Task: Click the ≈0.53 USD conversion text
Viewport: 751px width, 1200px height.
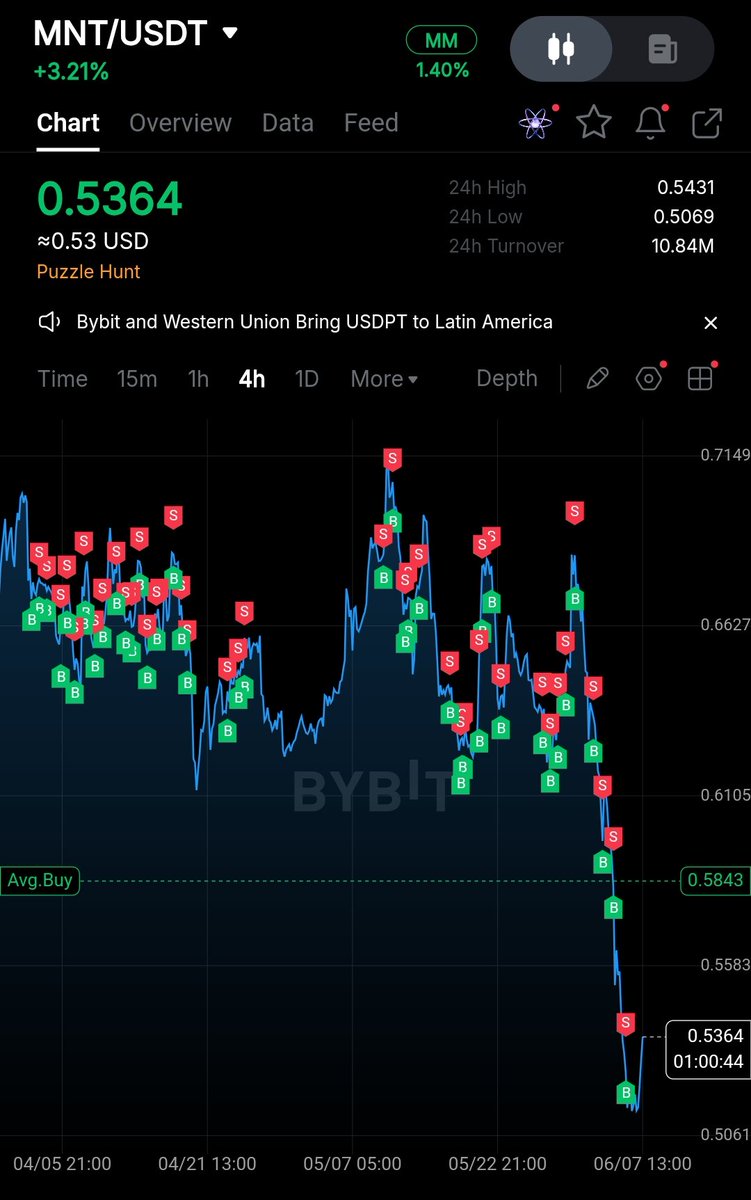Action: (92, 241)
